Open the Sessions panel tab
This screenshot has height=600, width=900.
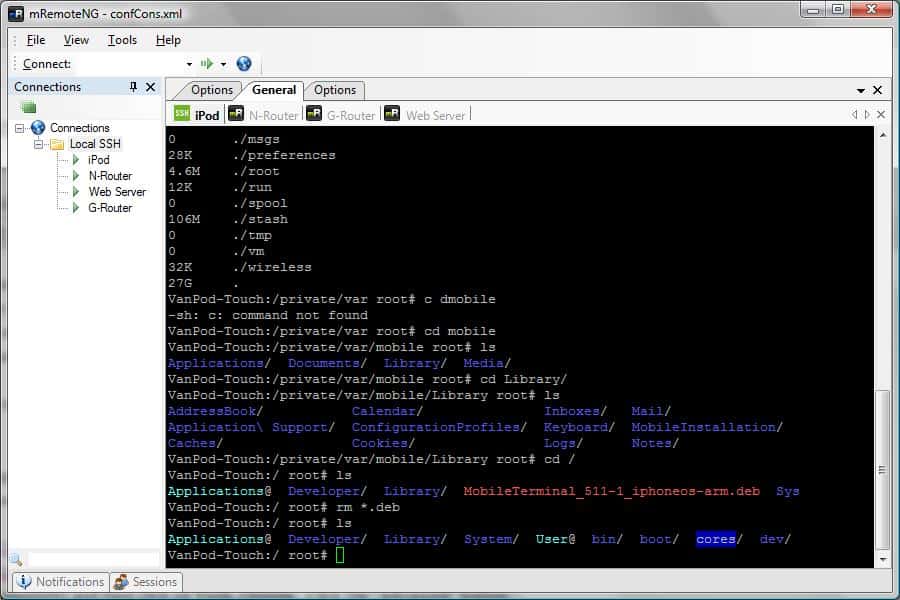click(146, 581)
